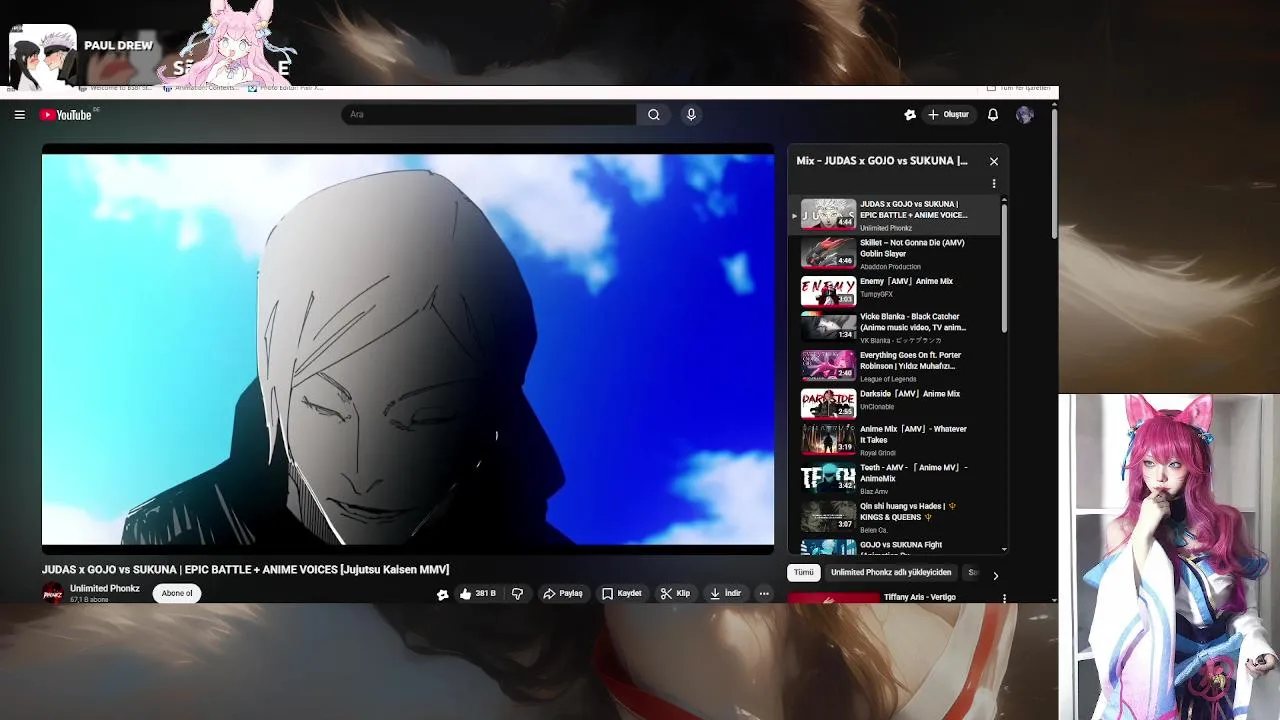
Task: Select the Tümü filter chip
Action: (804, 573)
